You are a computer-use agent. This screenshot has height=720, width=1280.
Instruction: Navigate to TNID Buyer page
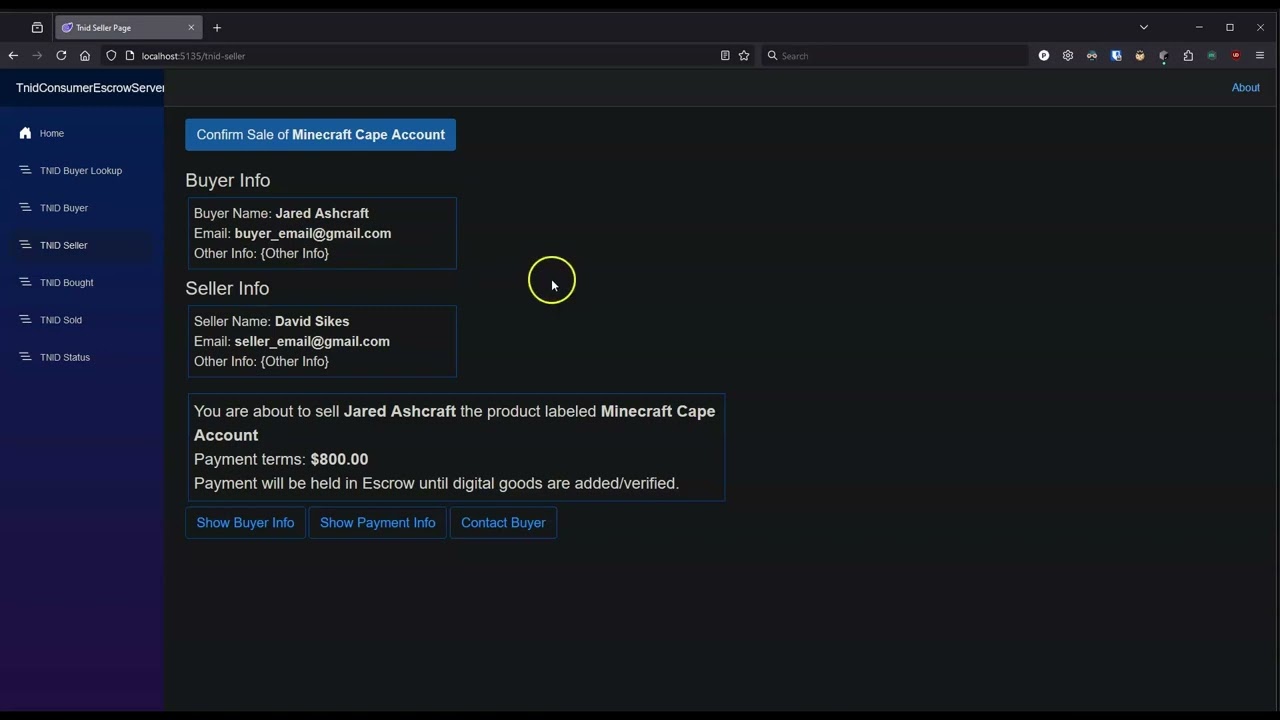click(x=82, y=208)
